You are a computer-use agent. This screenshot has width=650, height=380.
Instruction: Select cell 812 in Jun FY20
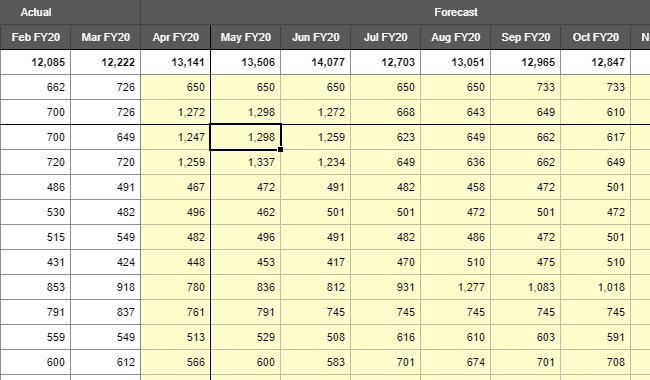tap(316, 287)
